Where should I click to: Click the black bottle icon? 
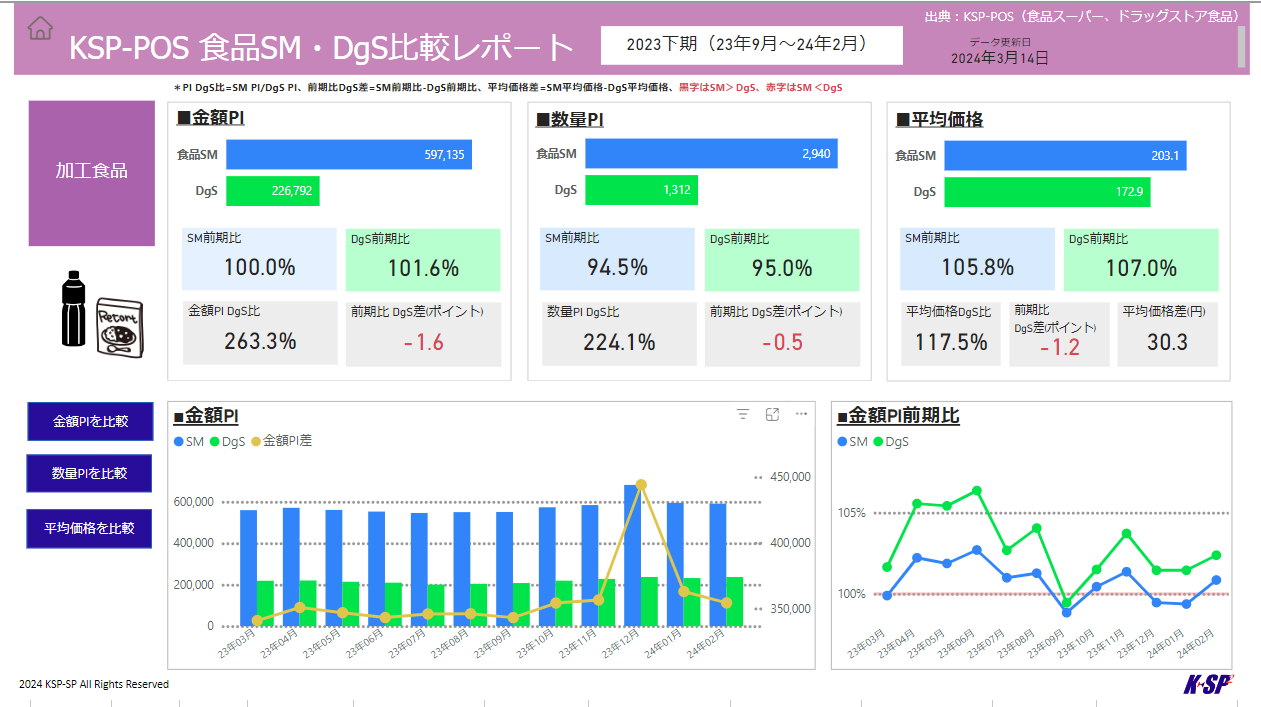click(x=73, y=308)
